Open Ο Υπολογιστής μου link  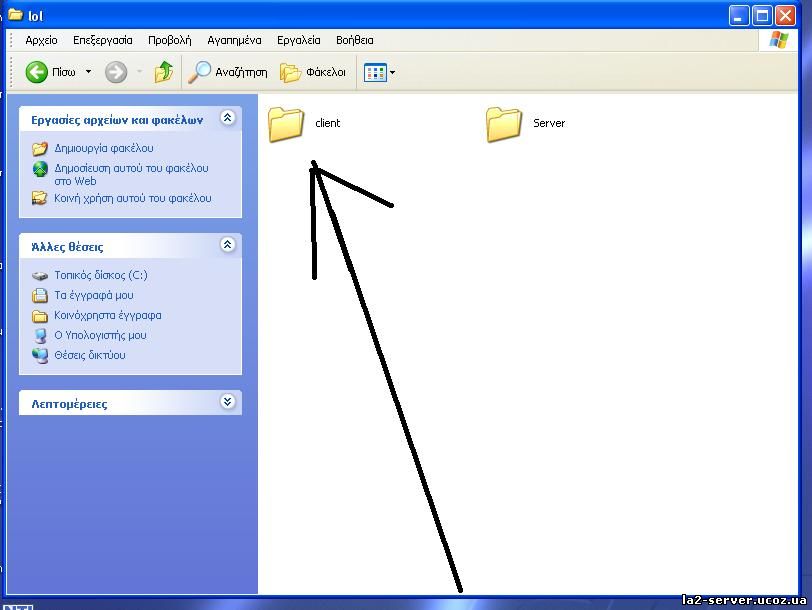[x=100, y=335]
